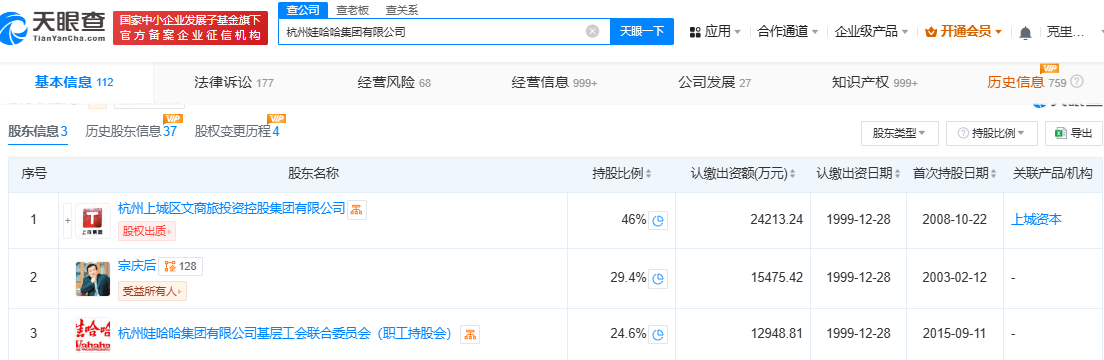
Task: Clear the search box with the X icon
Action: coord(593,31)
